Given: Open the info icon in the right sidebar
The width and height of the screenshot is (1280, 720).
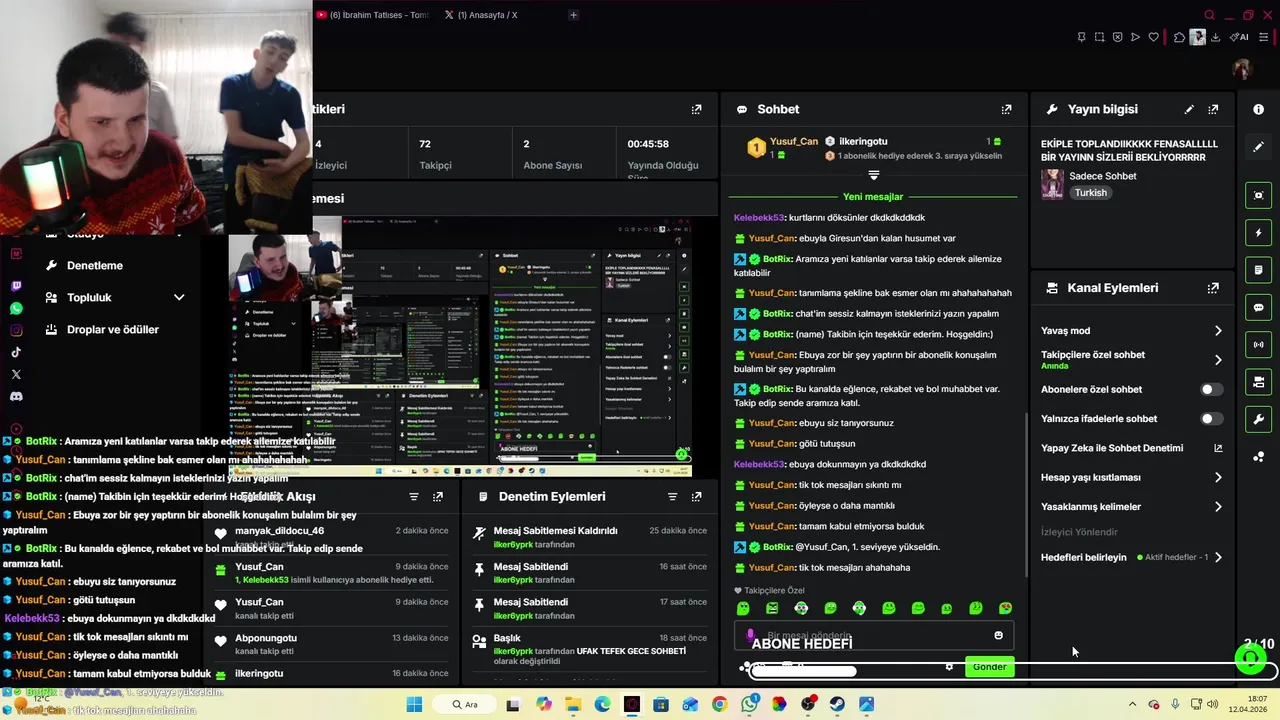Looking at the screenshot, I should tap(1258, 109).
